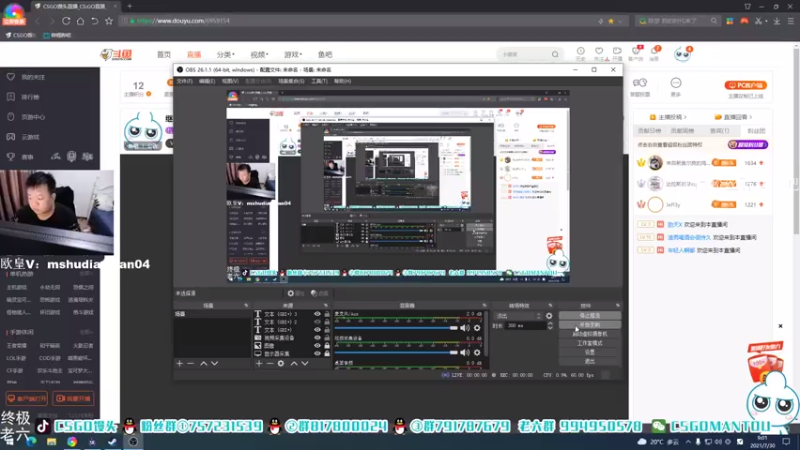Toggle lock on 文本 (GDI+) 3 source
This screenshot has width=800, height=450.
[327, 314]
